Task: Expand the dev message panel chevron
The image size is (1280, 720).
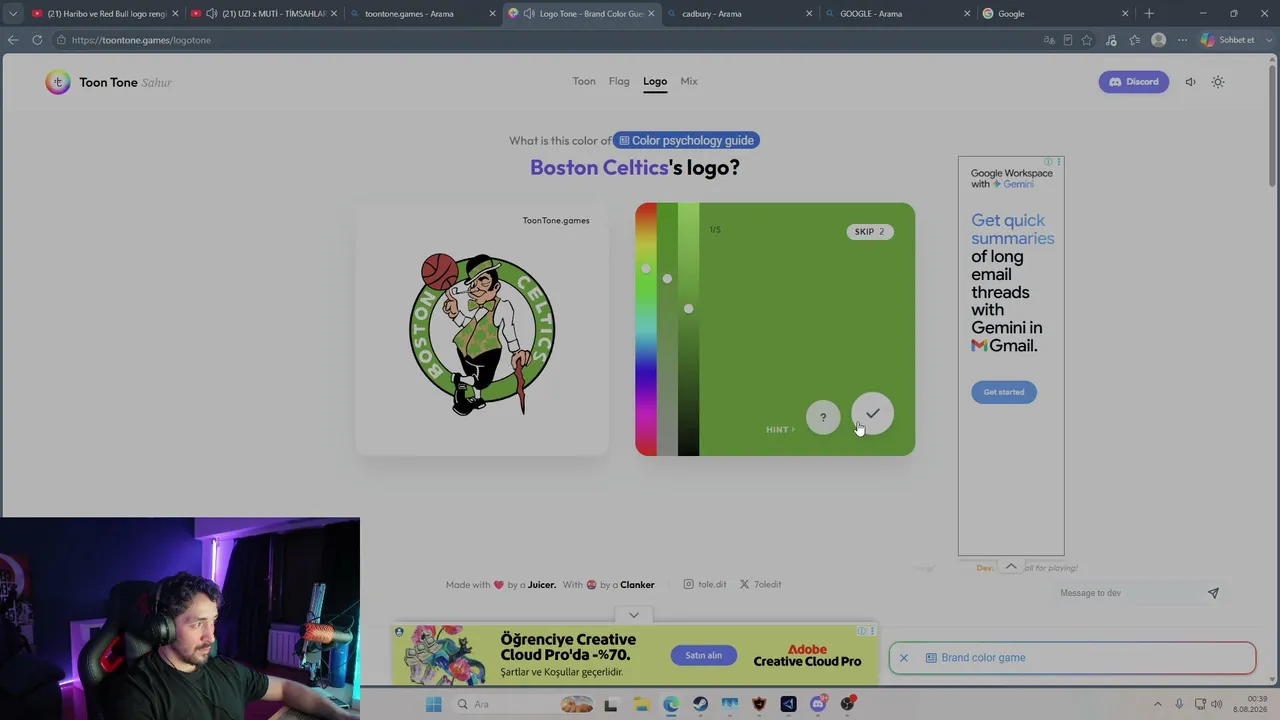Action: [x=1011, y=566]
